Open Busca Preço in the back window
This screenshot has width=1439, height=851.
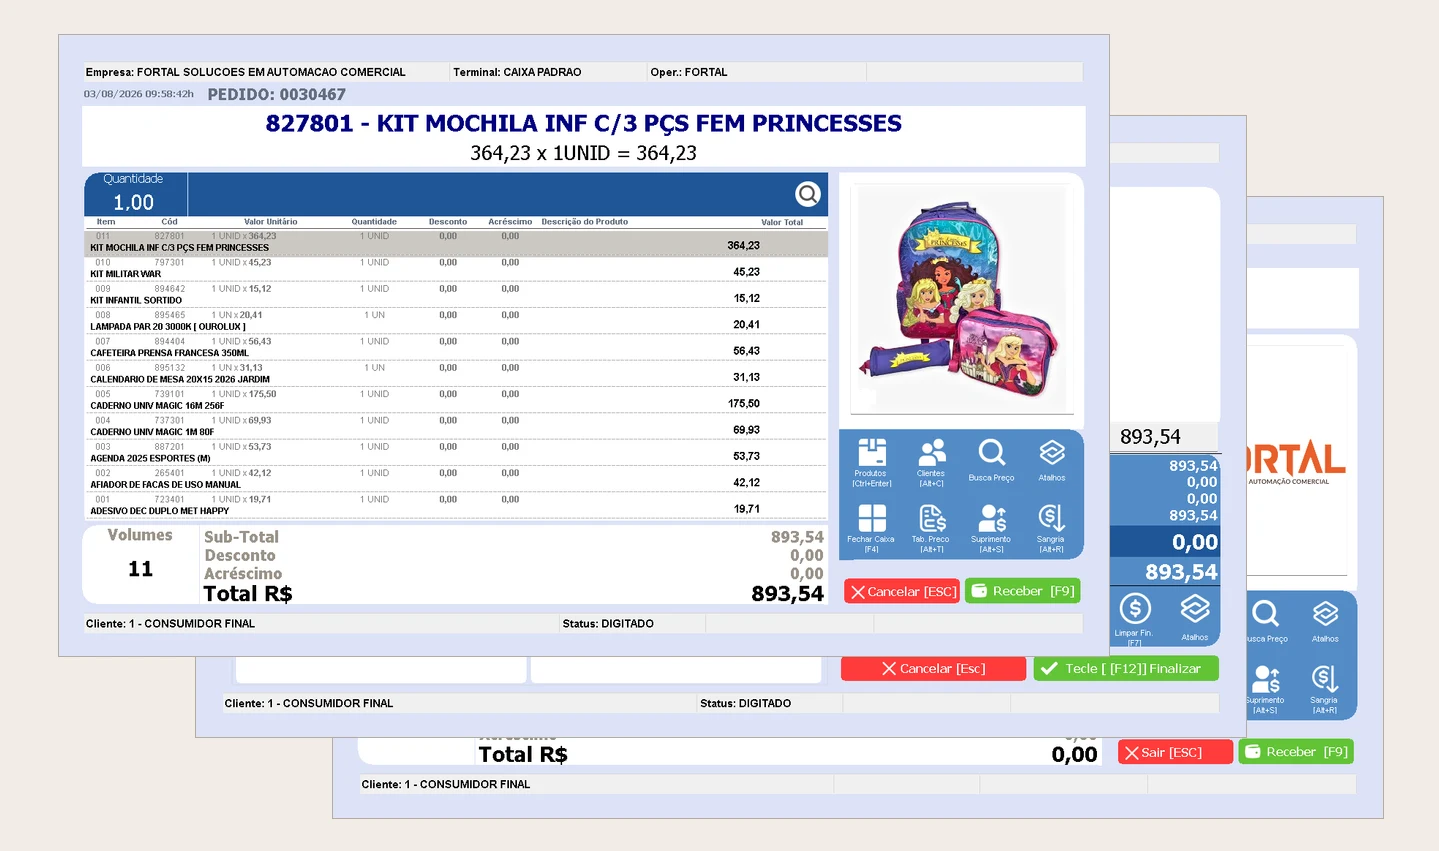pos(1266,621)
